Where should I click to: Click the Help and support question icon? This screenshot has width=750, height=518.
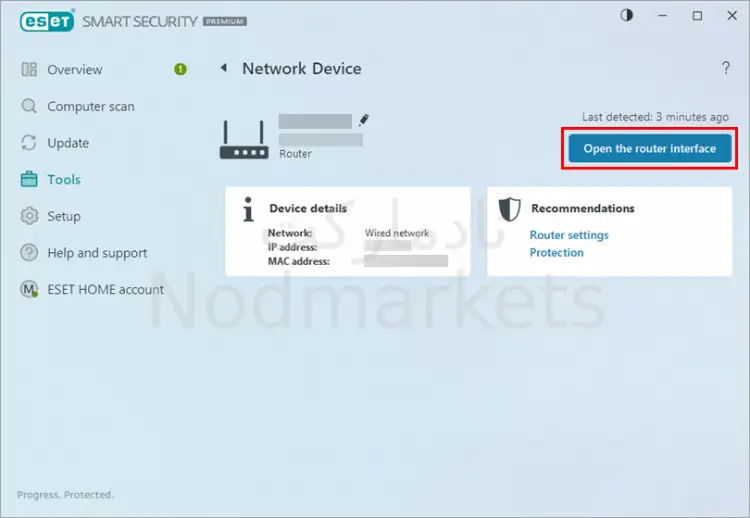click(29, 253)
